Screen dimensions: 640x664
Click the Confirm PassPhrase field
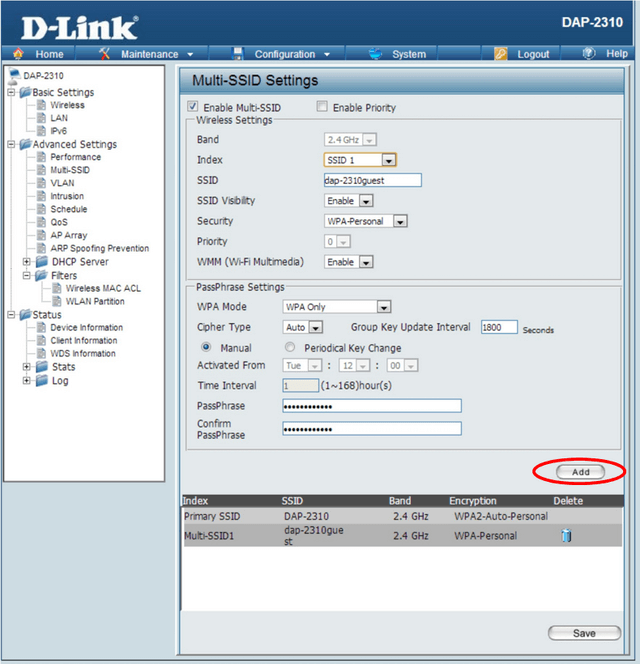coord(372,429)
